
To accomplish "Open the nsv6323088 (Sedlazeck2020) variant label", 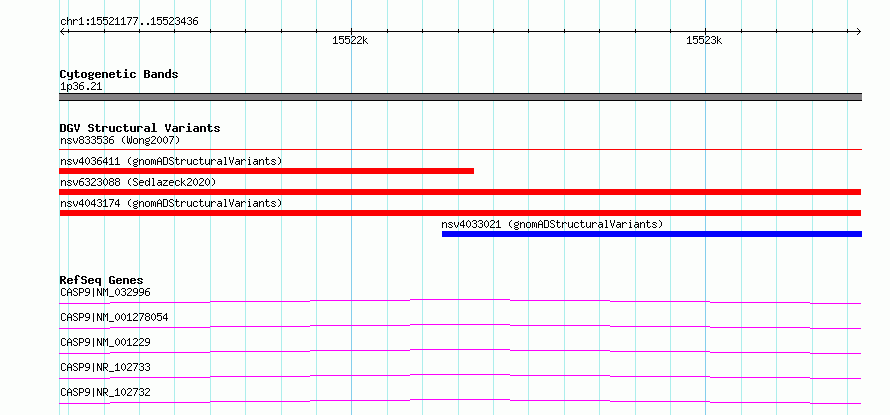I will pyautogui.click(x=138, y=182).
